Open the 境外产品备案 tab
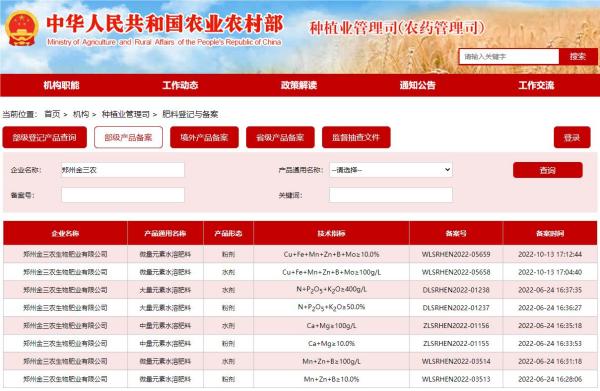The height and width of the screenshot is (391, 600). click(204, 137)
